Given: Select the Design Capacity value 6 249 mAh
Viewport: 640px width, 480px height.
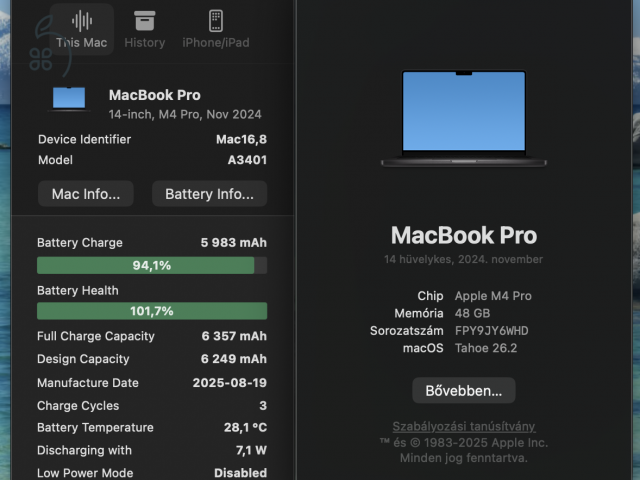Looking at the screenshot, I should tap(233, 359).
